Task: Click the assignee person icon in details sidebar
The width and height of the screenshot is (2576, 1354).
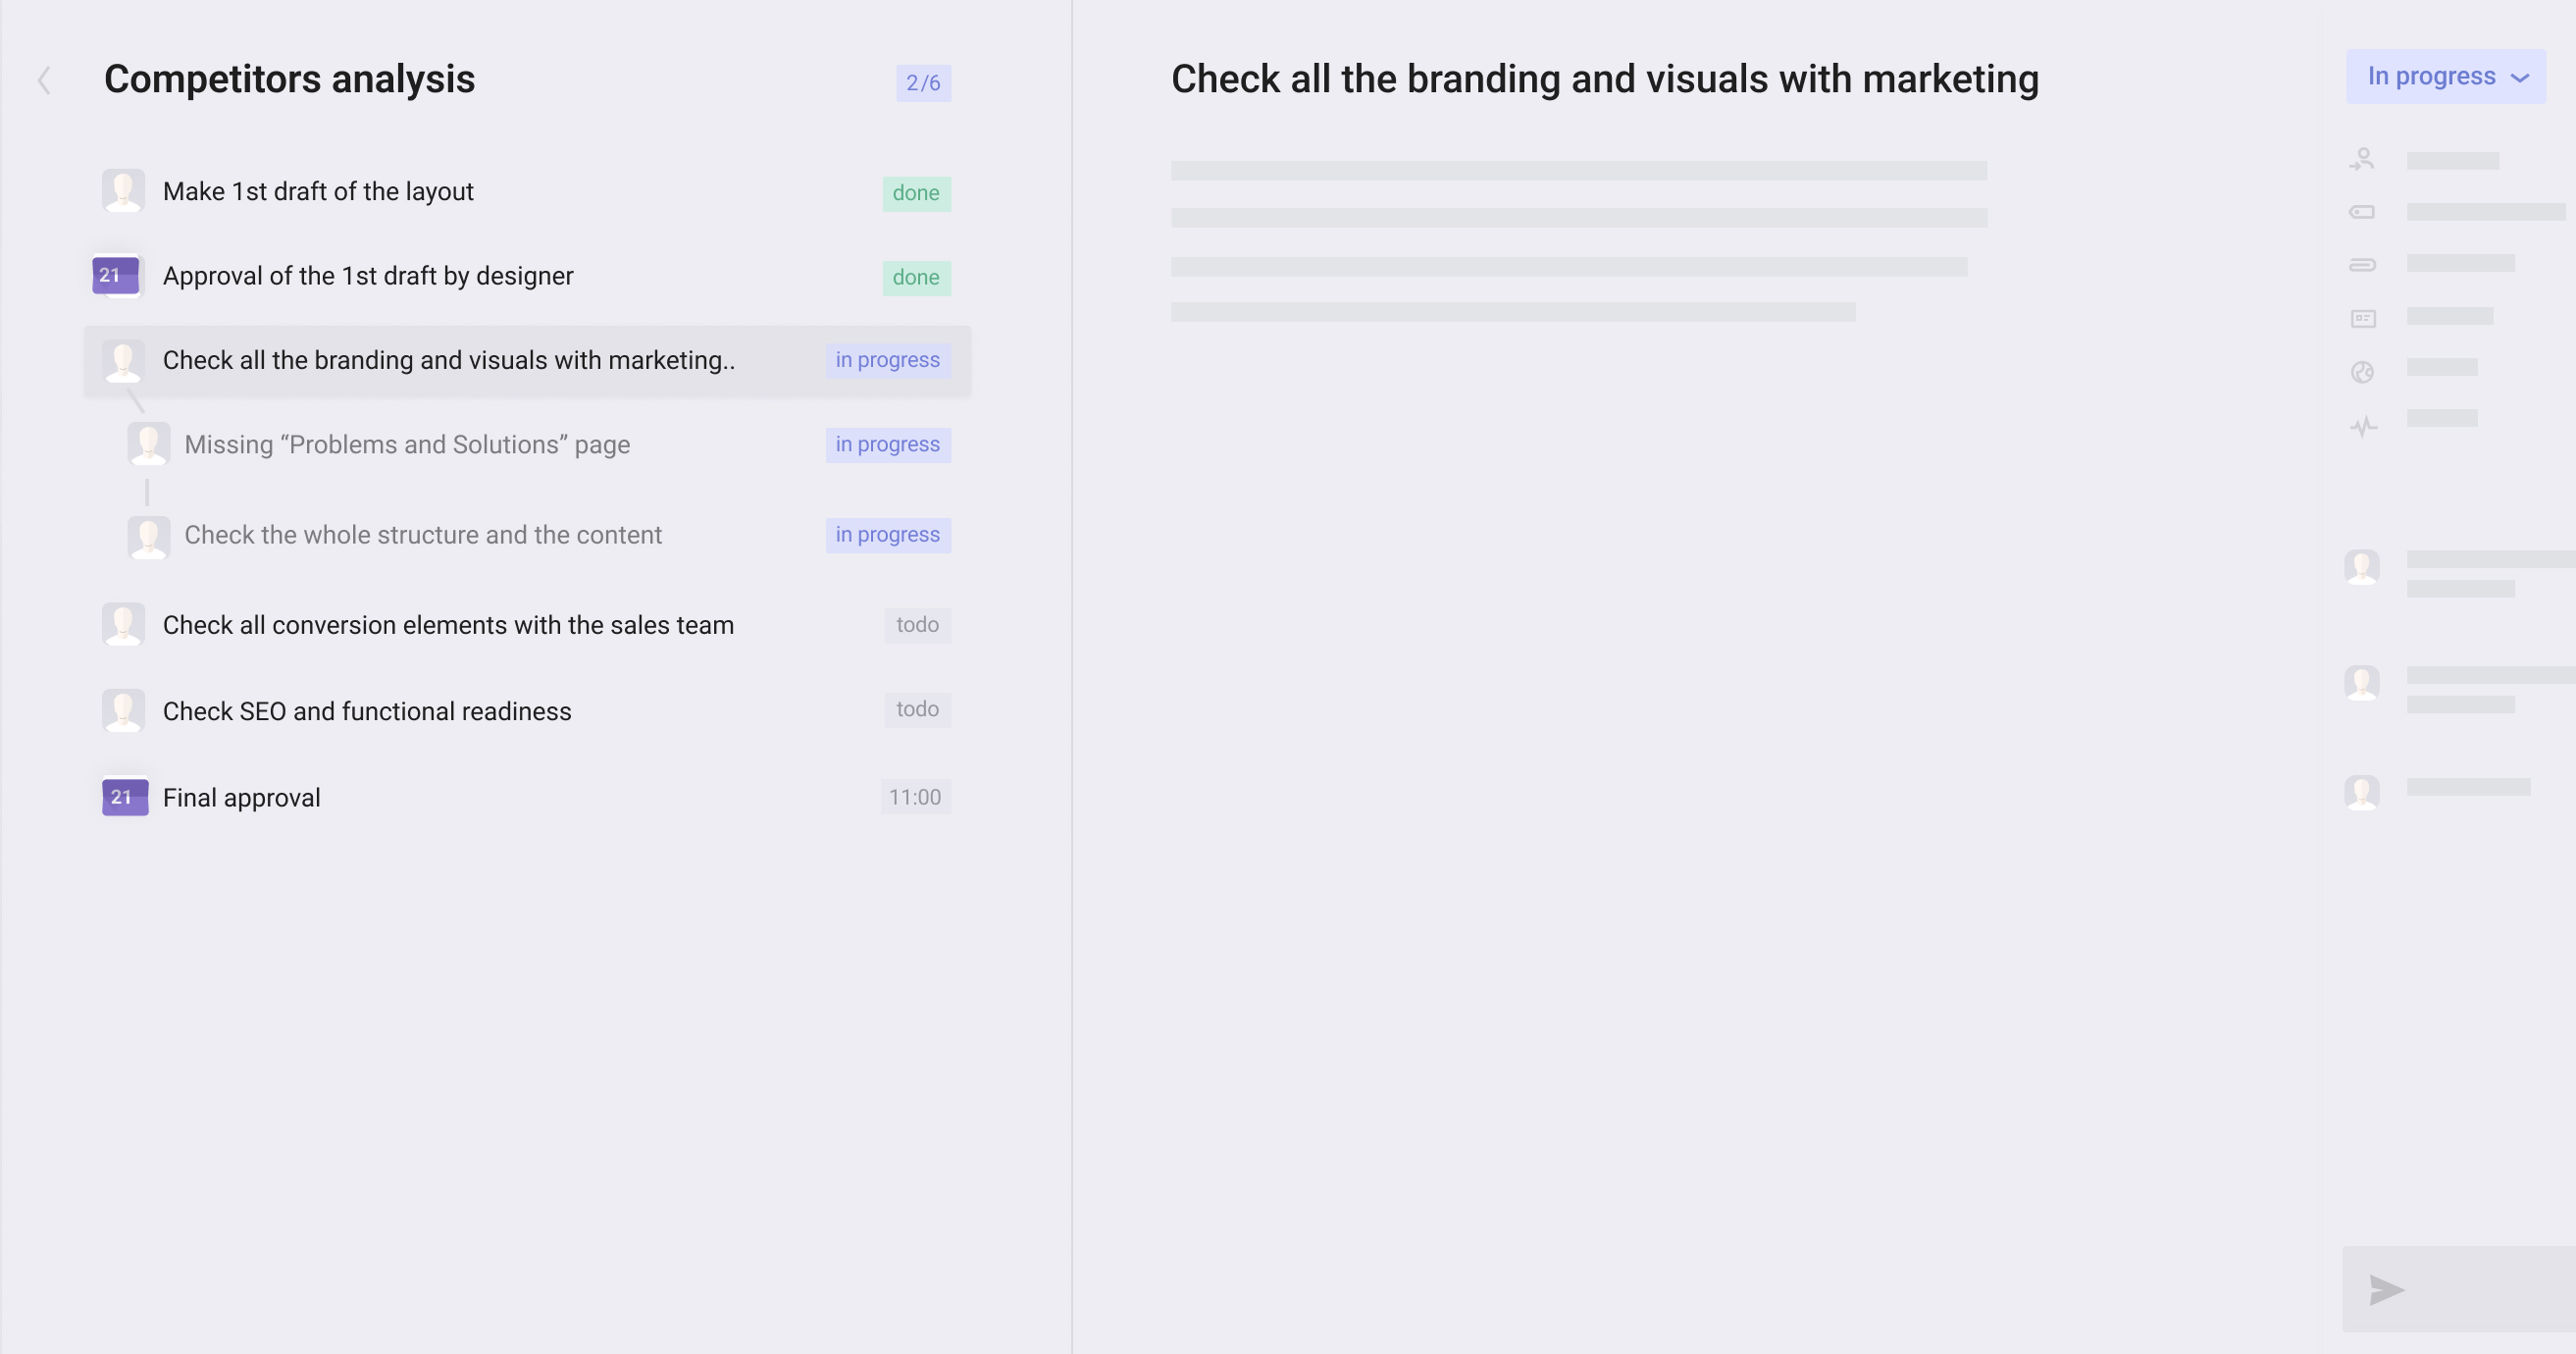Action: 2362,159
